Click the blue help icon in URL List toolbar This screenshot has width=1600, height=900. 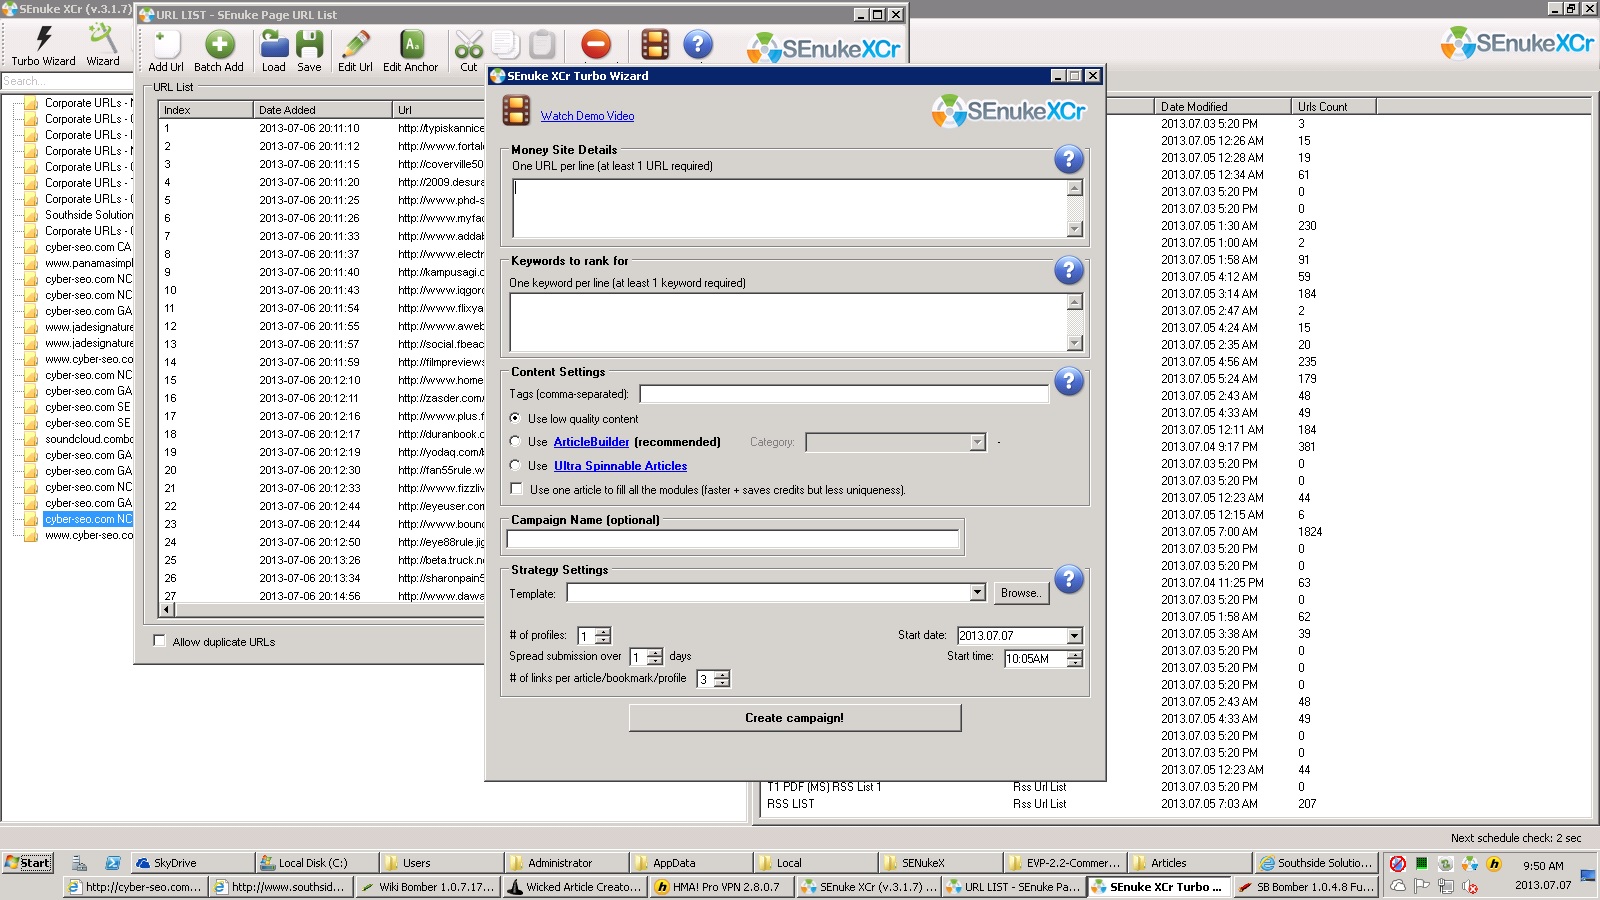click(698, 45)
